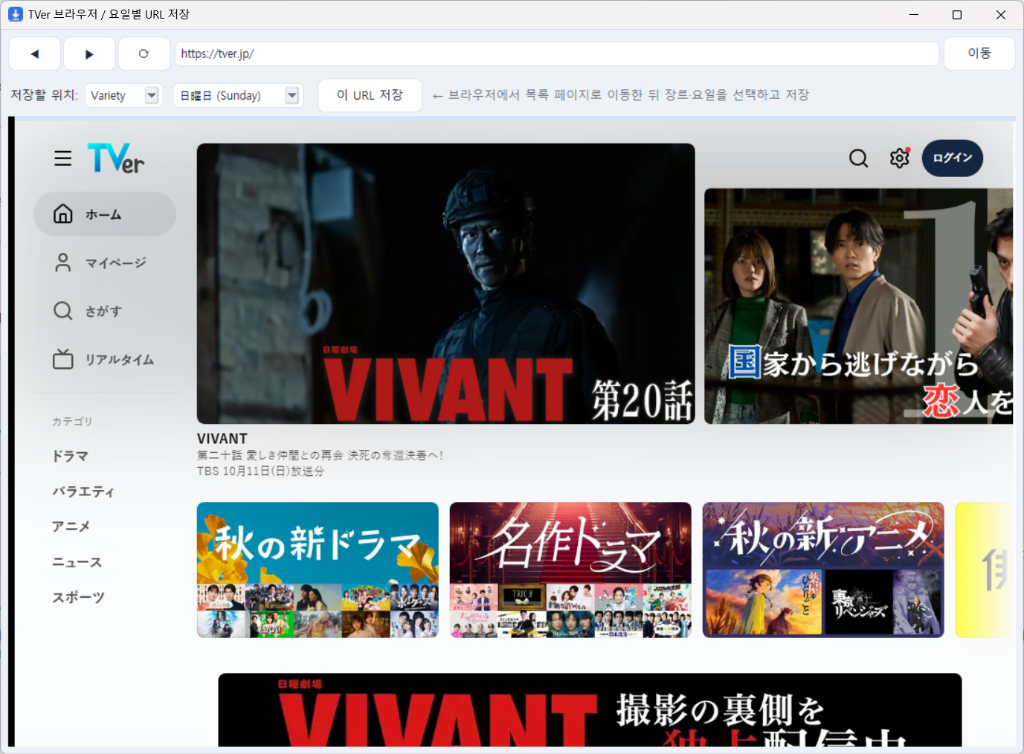Open the 名作ドラマ feature card
The image size is (1024, 754).
[570, 570]
